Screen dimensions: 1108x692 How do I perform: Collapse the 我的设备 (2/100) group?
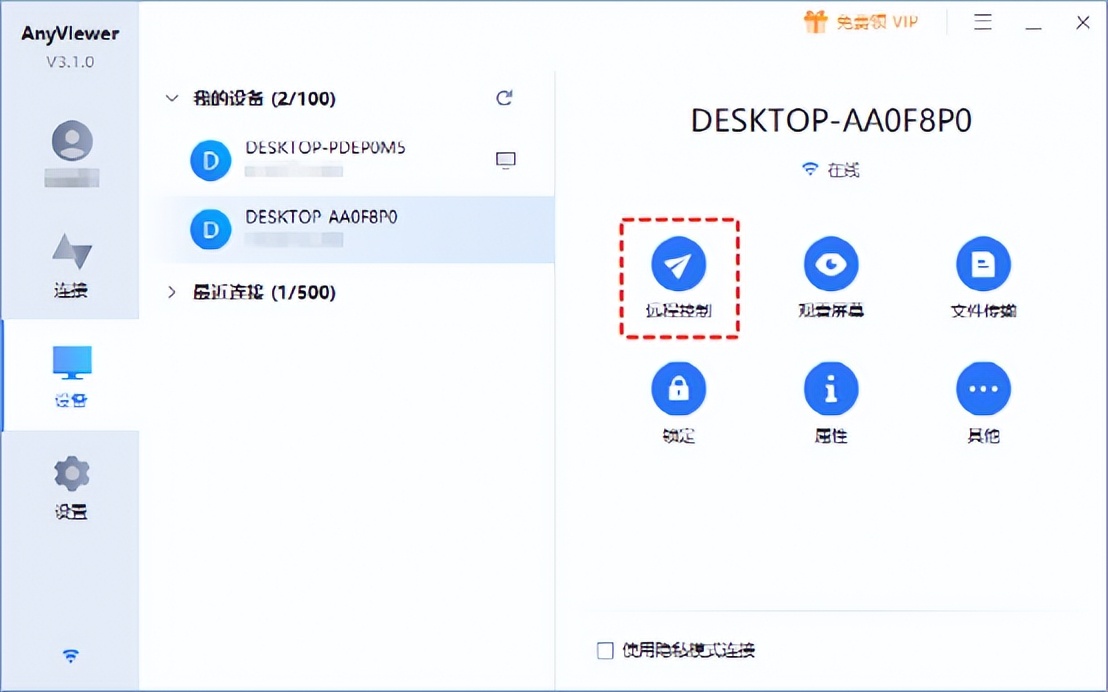(171, 98)
